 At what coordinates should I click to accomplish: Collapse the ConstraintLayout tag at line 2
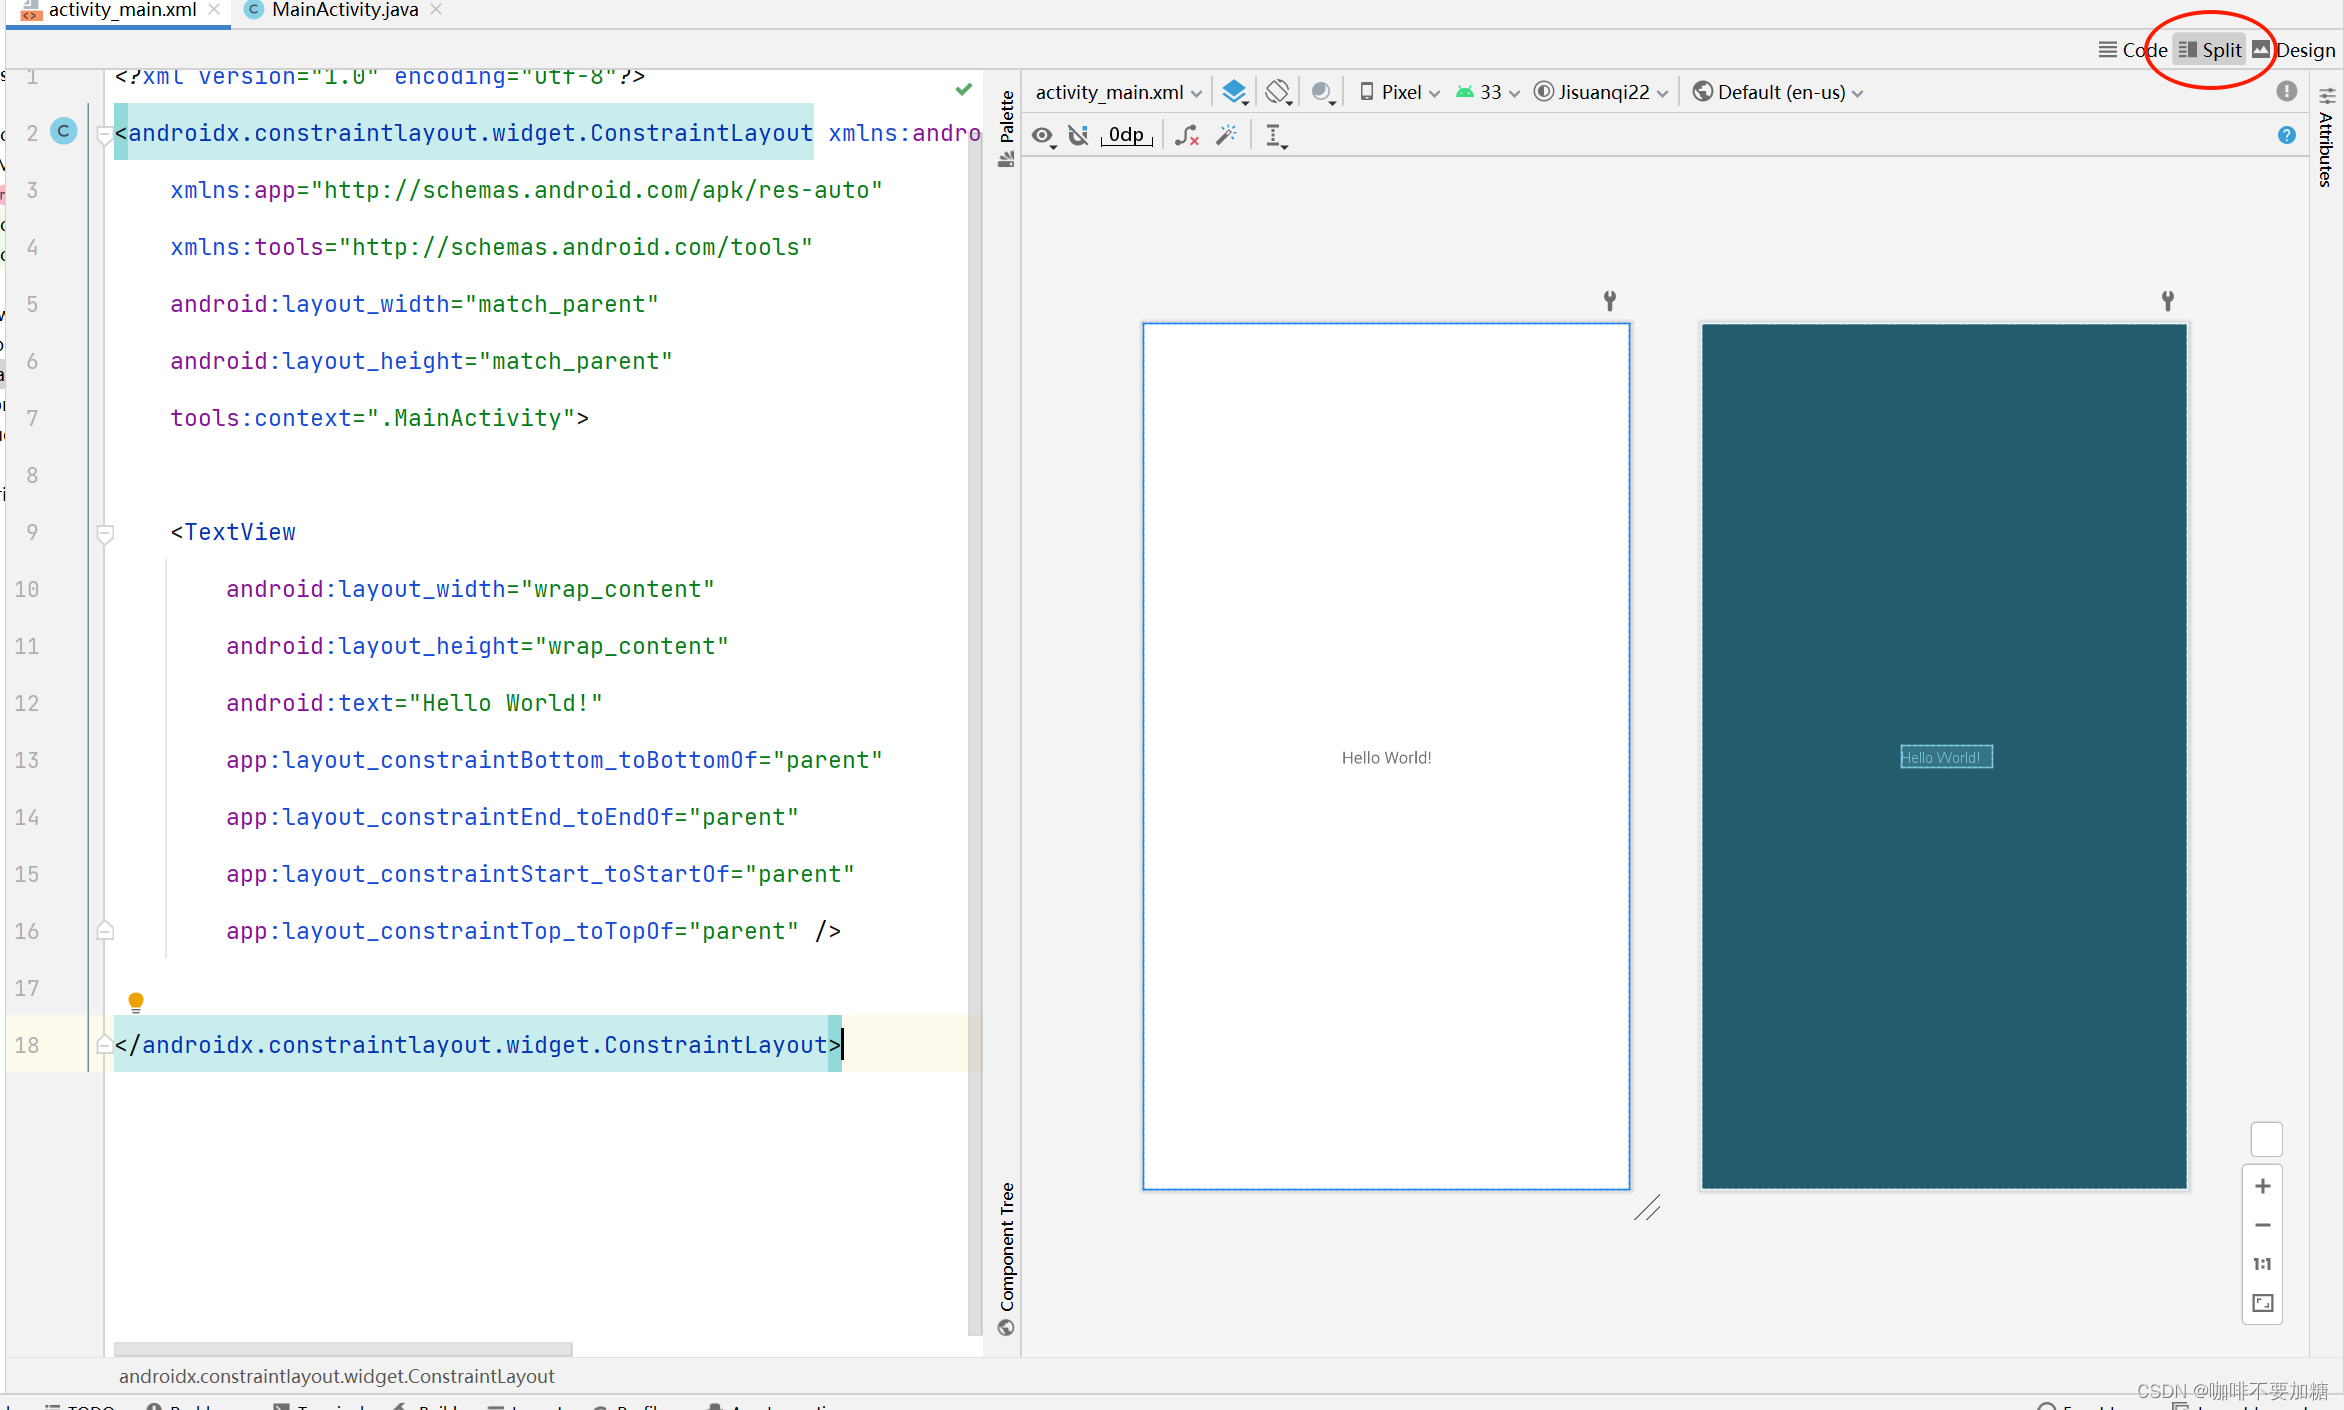coord(104,133)
